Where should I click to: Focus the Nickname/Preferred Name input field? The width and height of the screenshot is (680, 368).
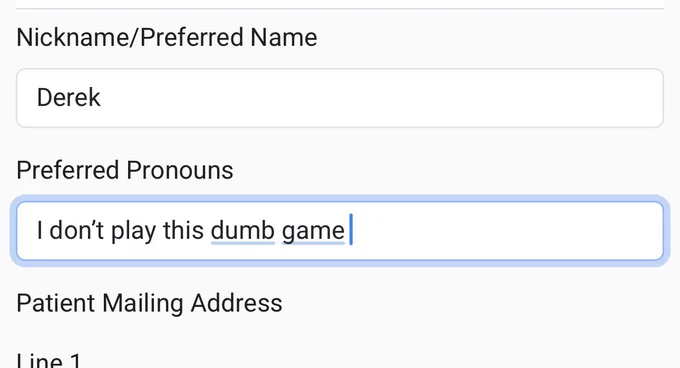pyautogui.click(x=340, y=98)
